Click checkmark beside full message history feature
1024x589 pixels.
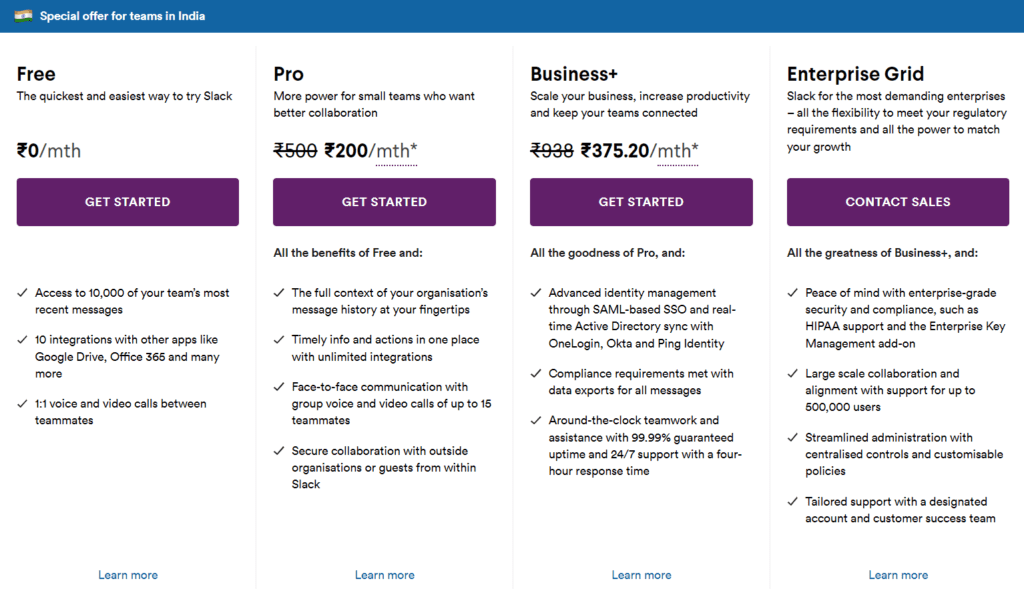tap(279, 293)
